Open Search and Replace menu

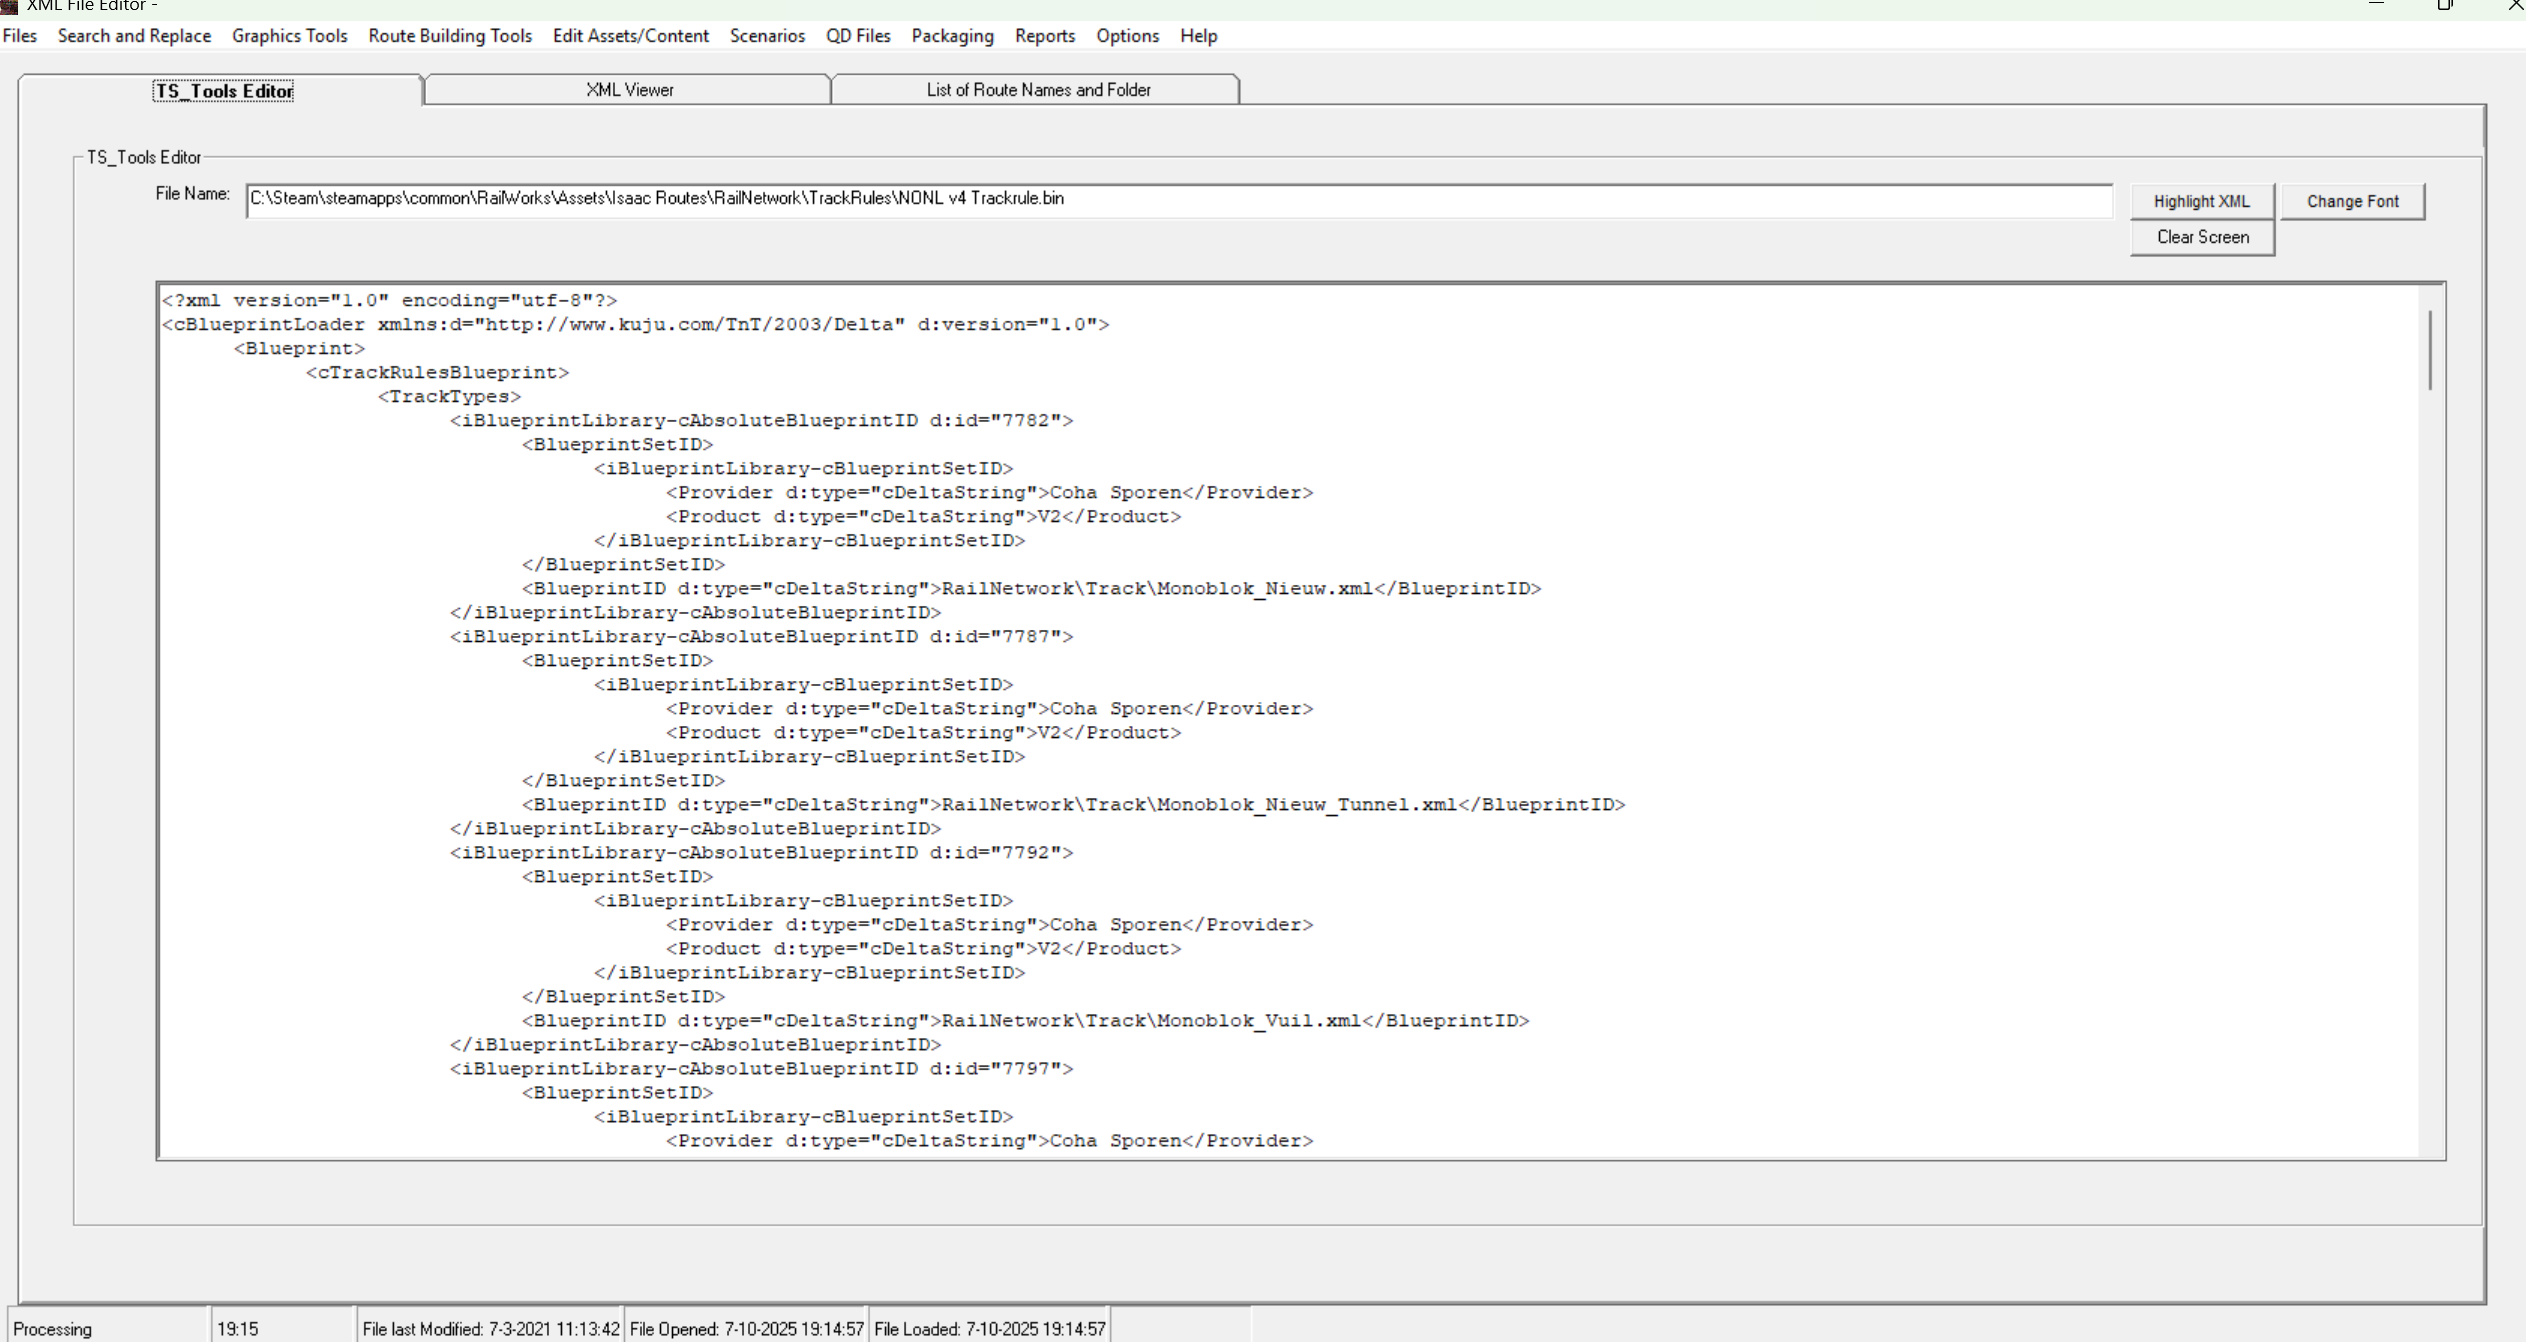click(134, 36)
